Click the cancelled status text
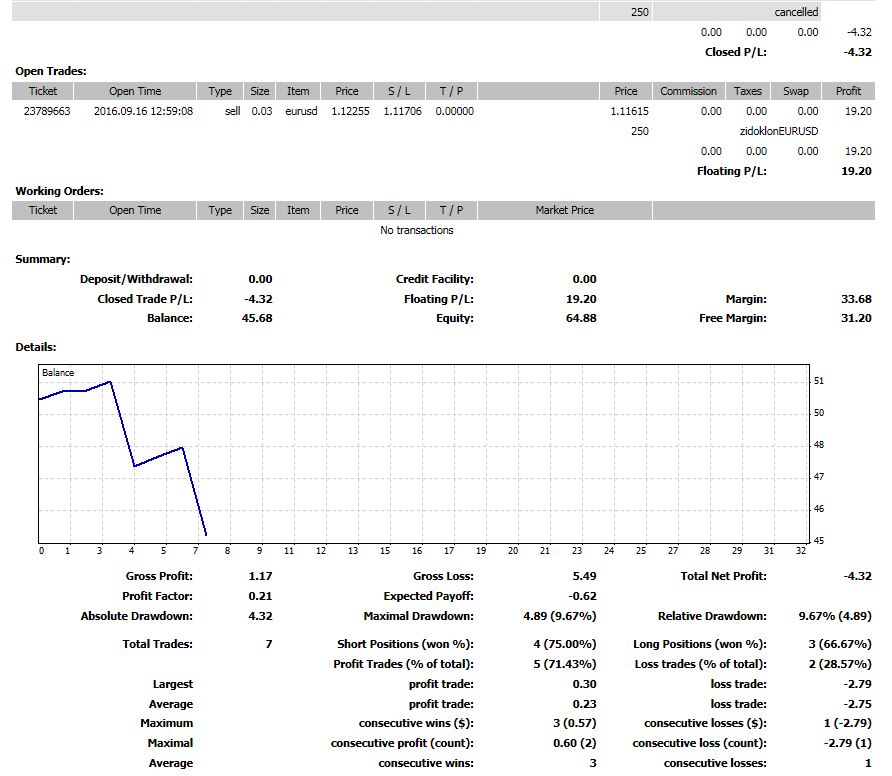892x776 pixels. tap(796, 12)
